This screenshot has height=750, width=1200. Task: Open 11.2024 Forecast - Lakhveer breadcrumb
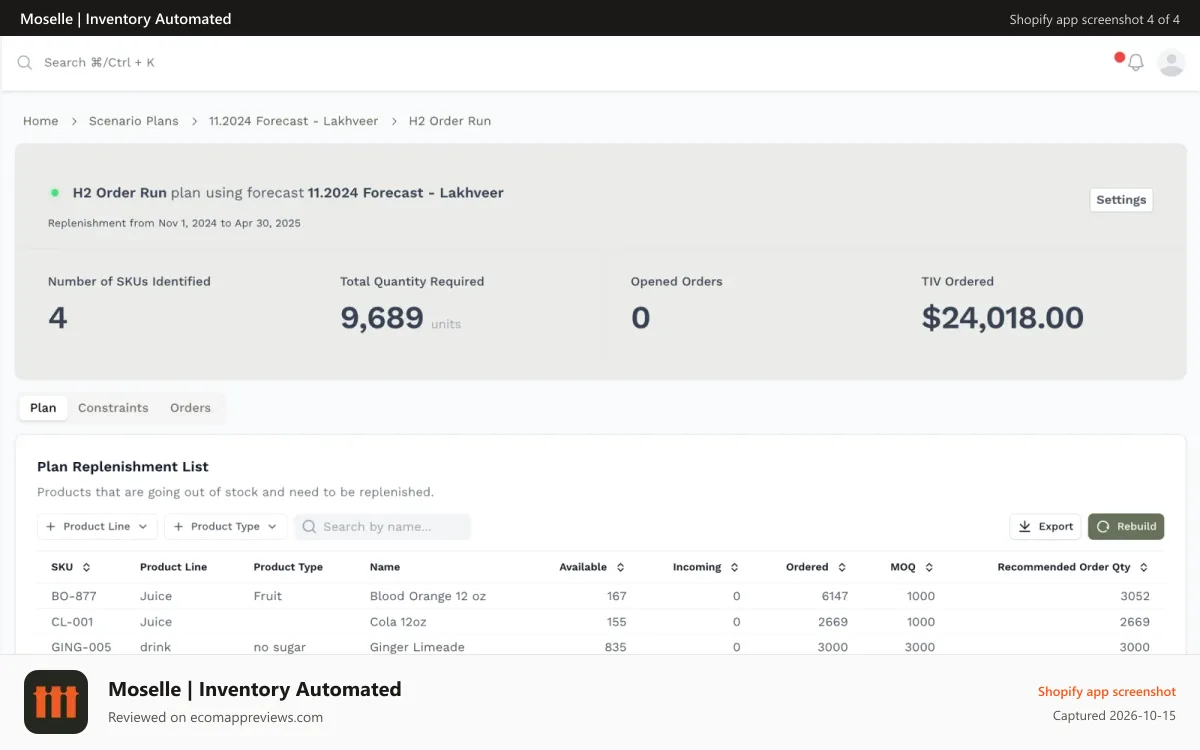coord(293,121)
